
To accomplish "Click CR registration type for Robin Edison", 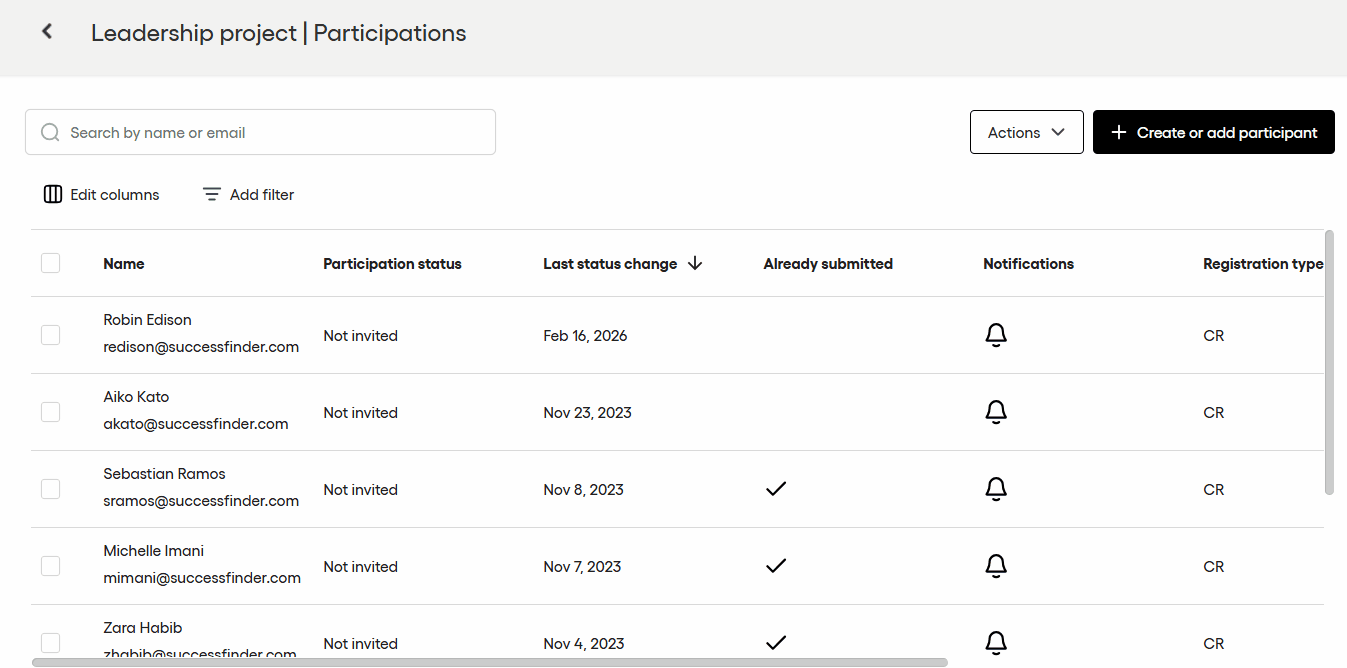I will 1213,336.
